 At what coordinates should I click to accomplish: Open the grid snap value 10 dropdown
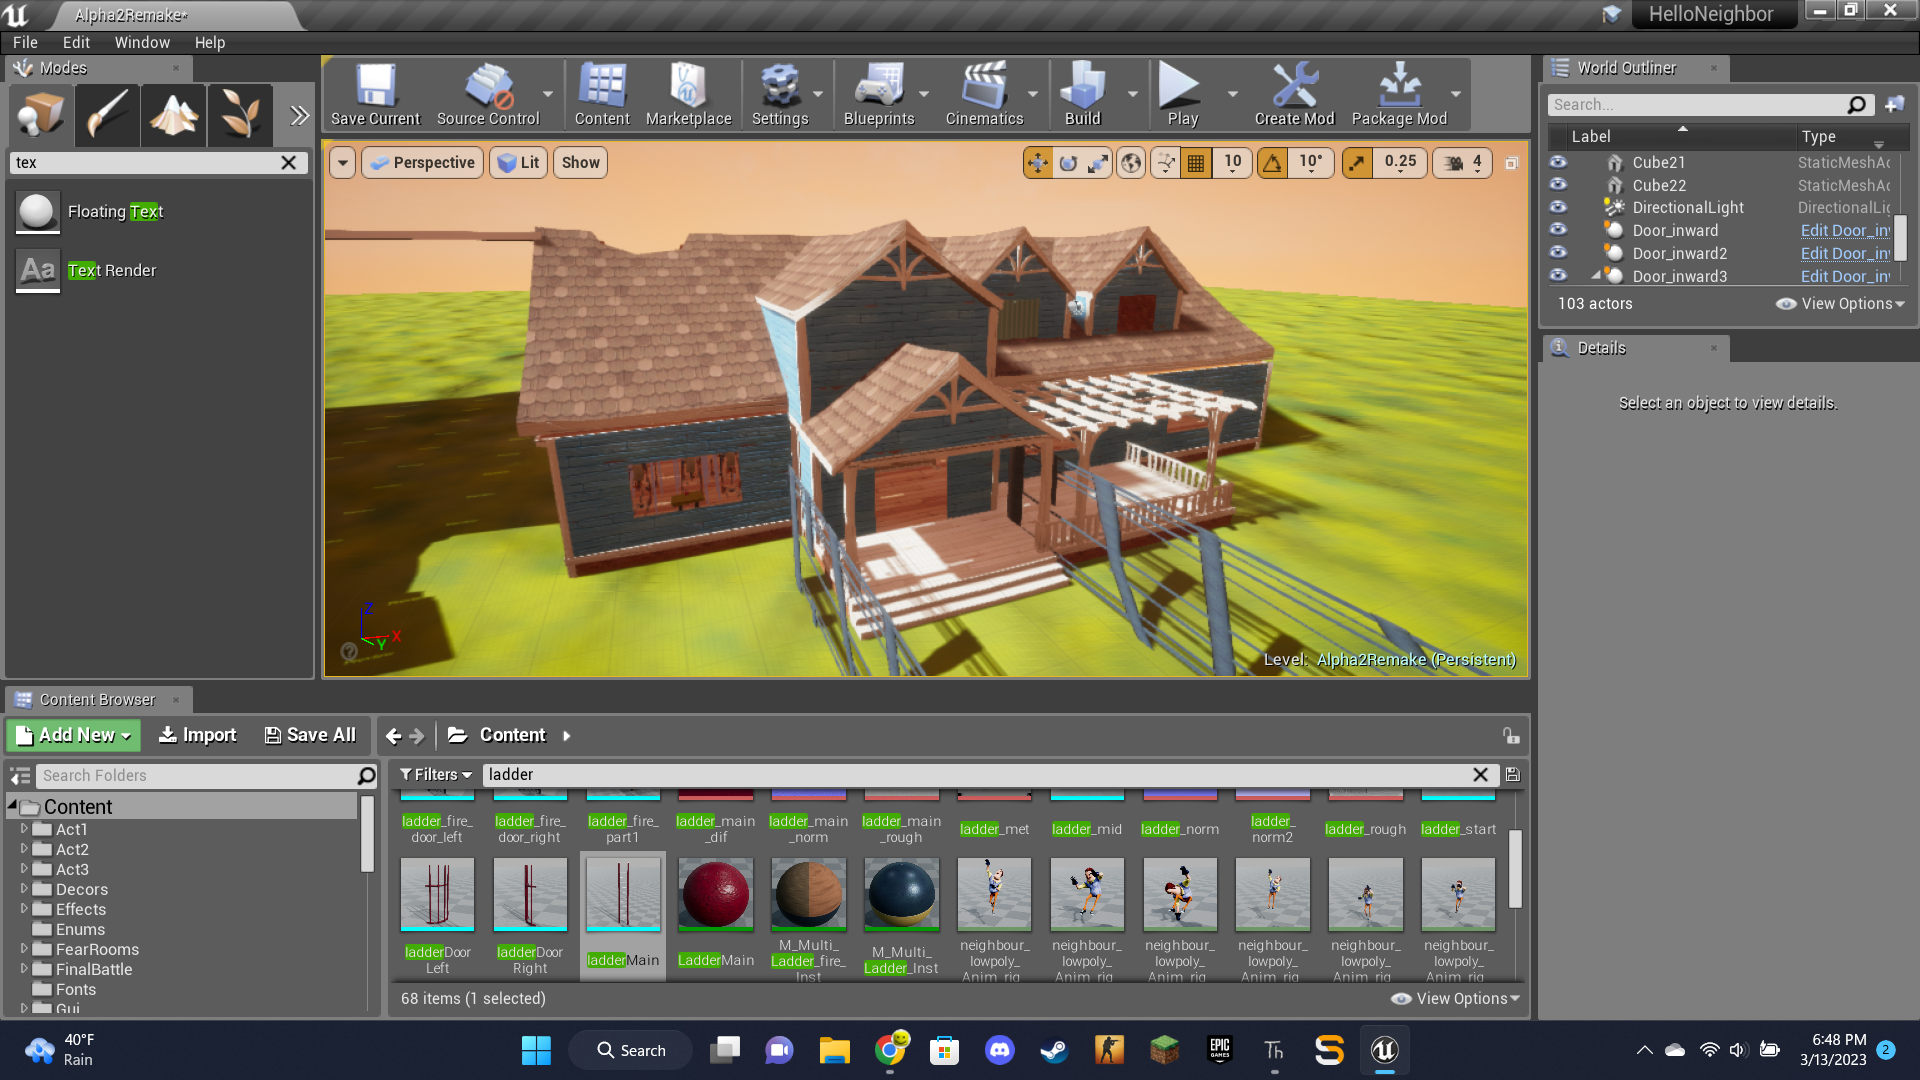[x=1232, y=163]
